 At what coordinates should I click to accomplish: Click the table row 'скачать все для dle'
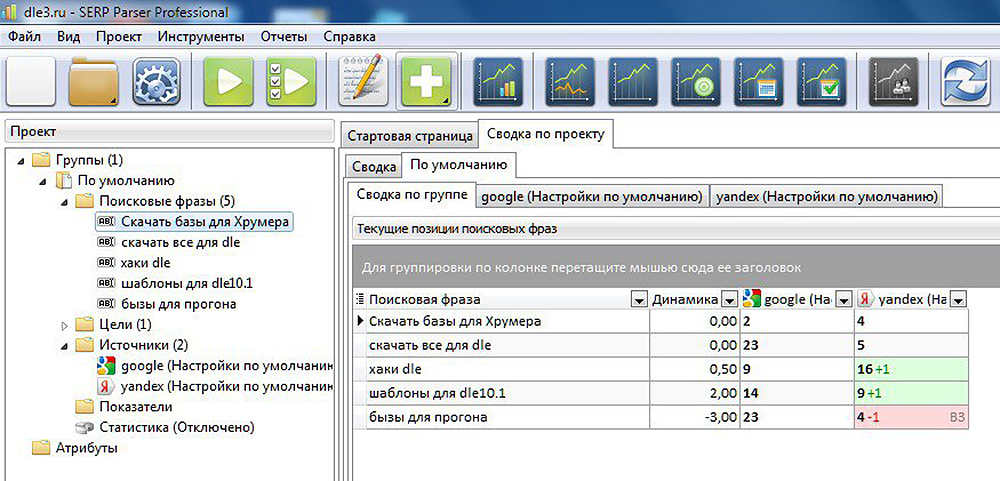point(661,345)
